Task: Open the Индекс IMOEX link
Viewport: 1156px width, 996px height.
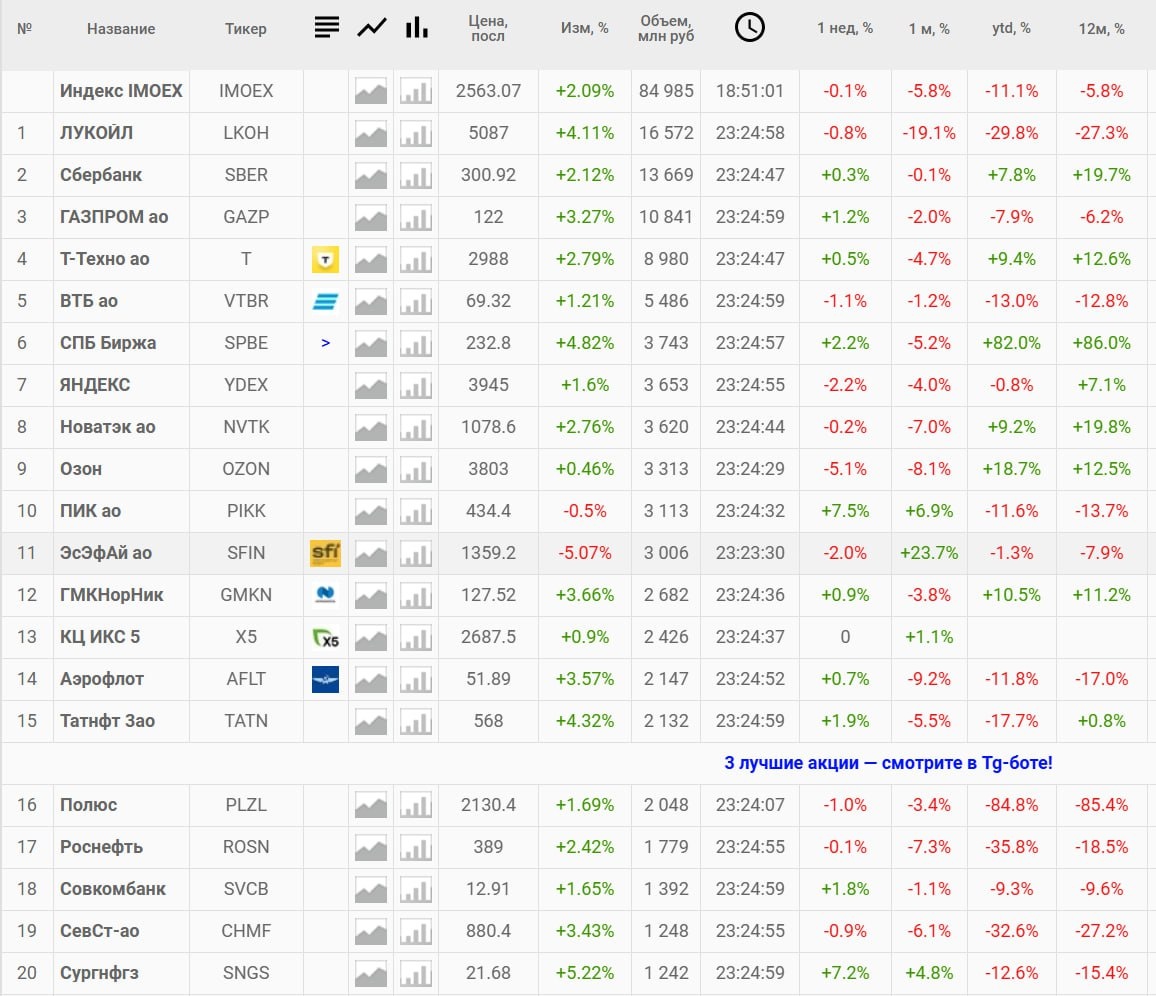Action: click(x=121, y=91)
